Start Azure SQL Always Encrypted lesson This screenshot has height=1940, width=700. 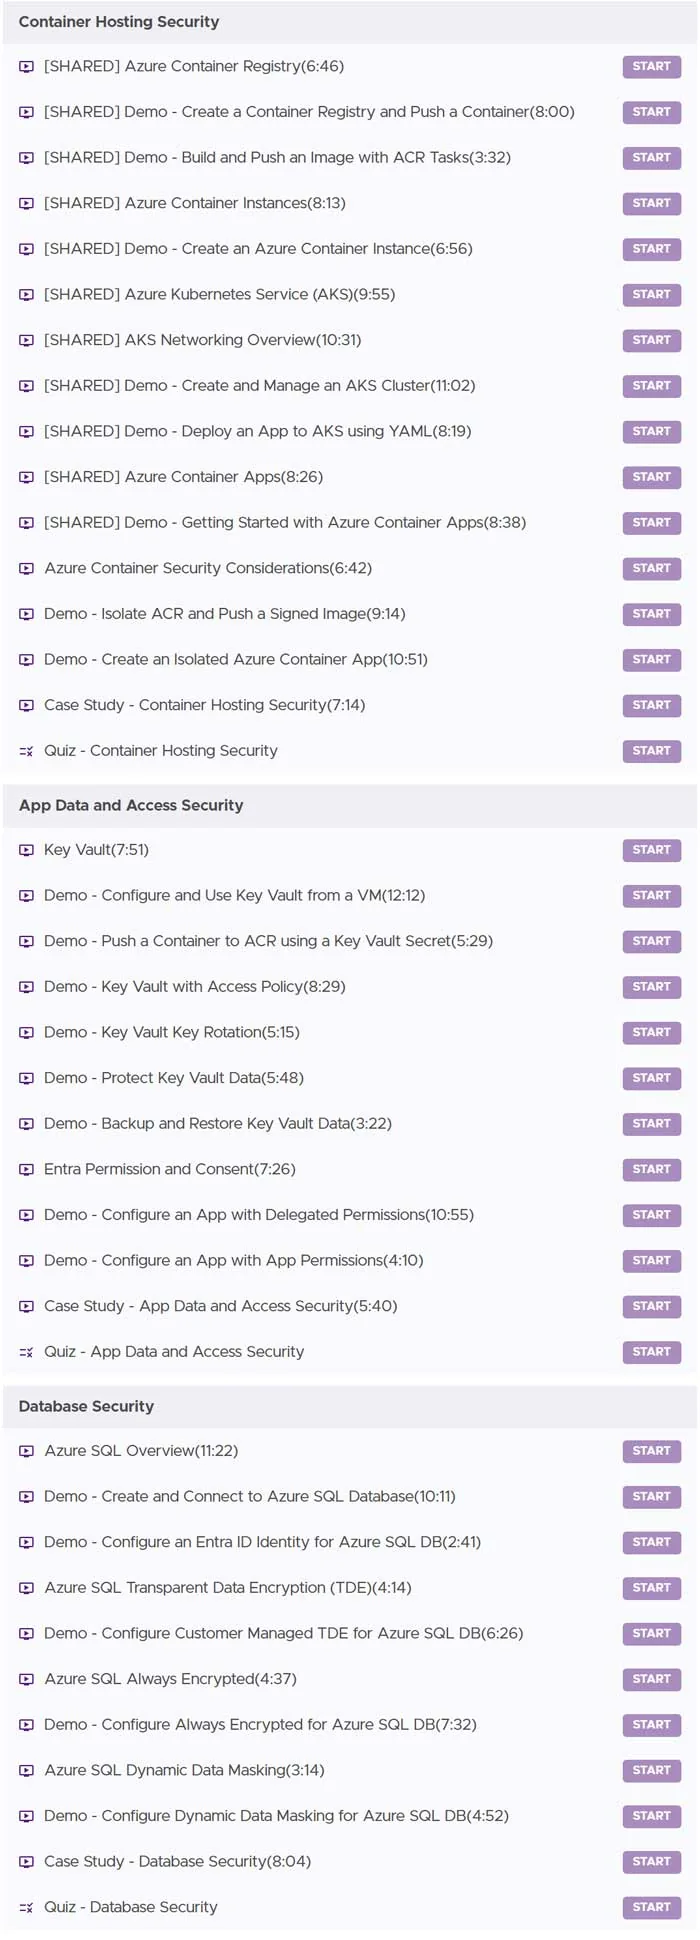point(651,1680)
